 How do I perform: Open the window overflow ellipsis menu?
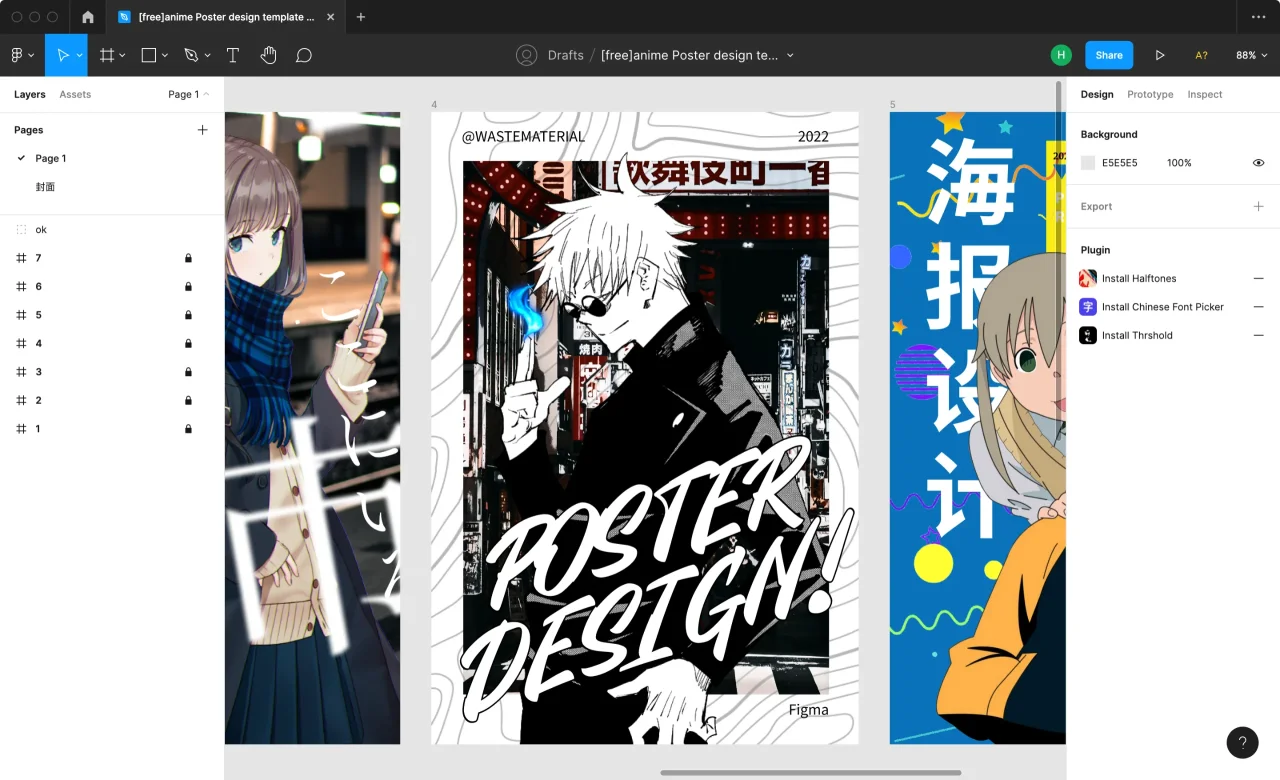pyautogui.click(x=1258, y=17)
